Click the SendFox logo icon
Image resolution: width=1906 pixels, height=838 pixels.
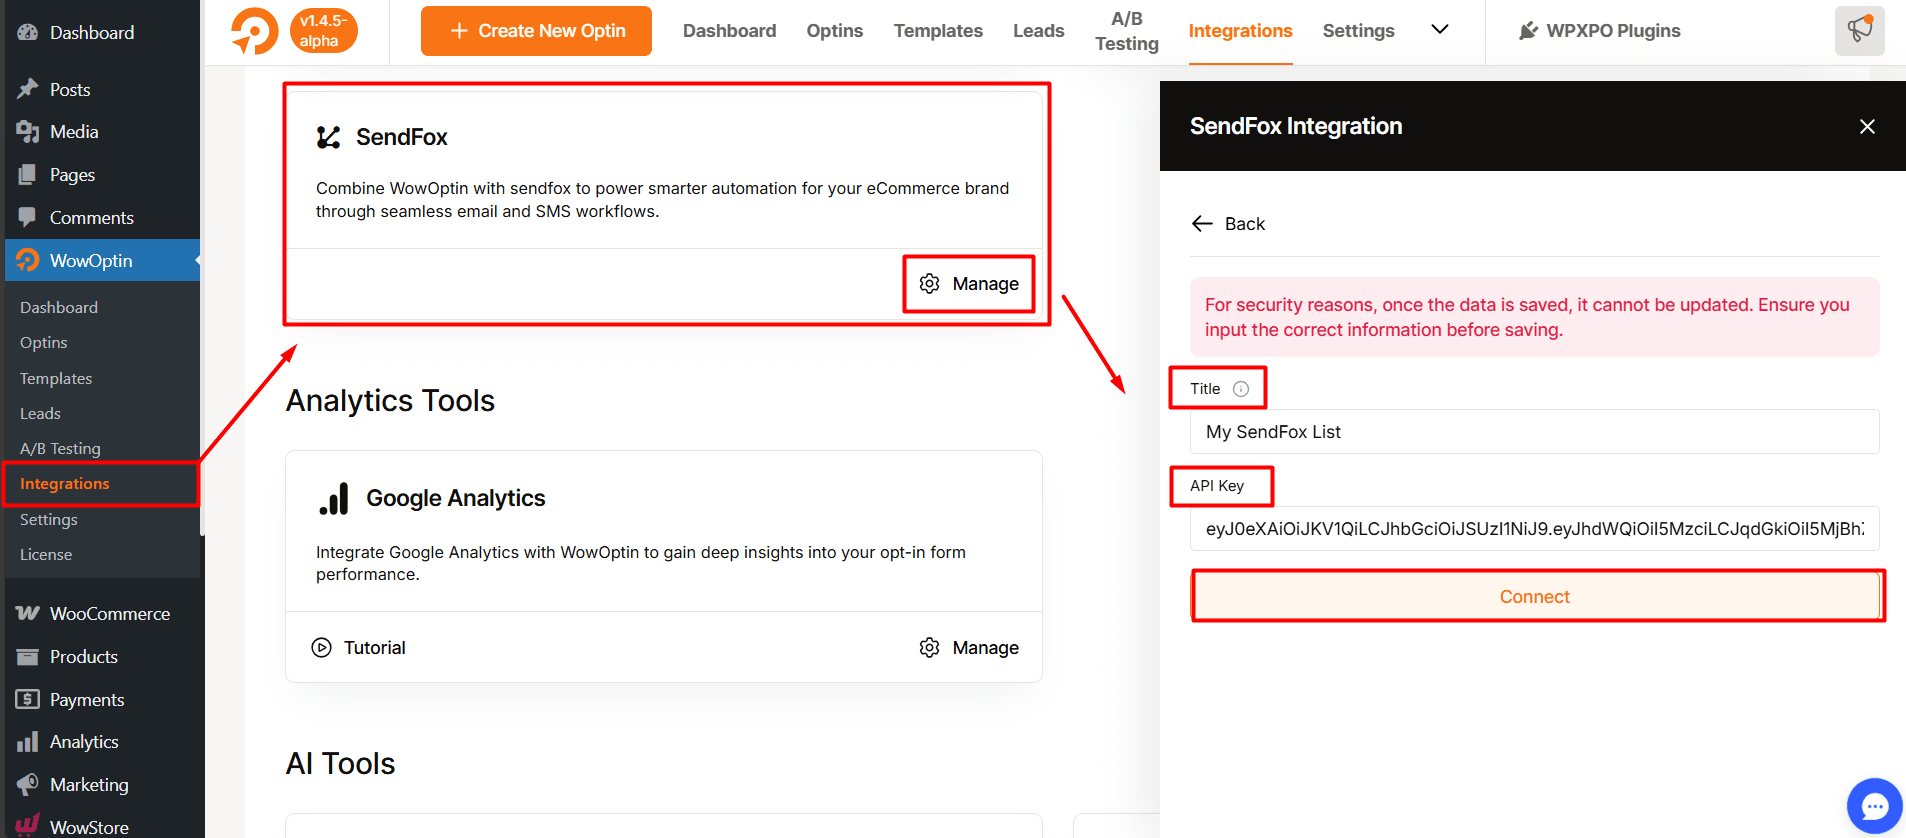click(329, 137)
